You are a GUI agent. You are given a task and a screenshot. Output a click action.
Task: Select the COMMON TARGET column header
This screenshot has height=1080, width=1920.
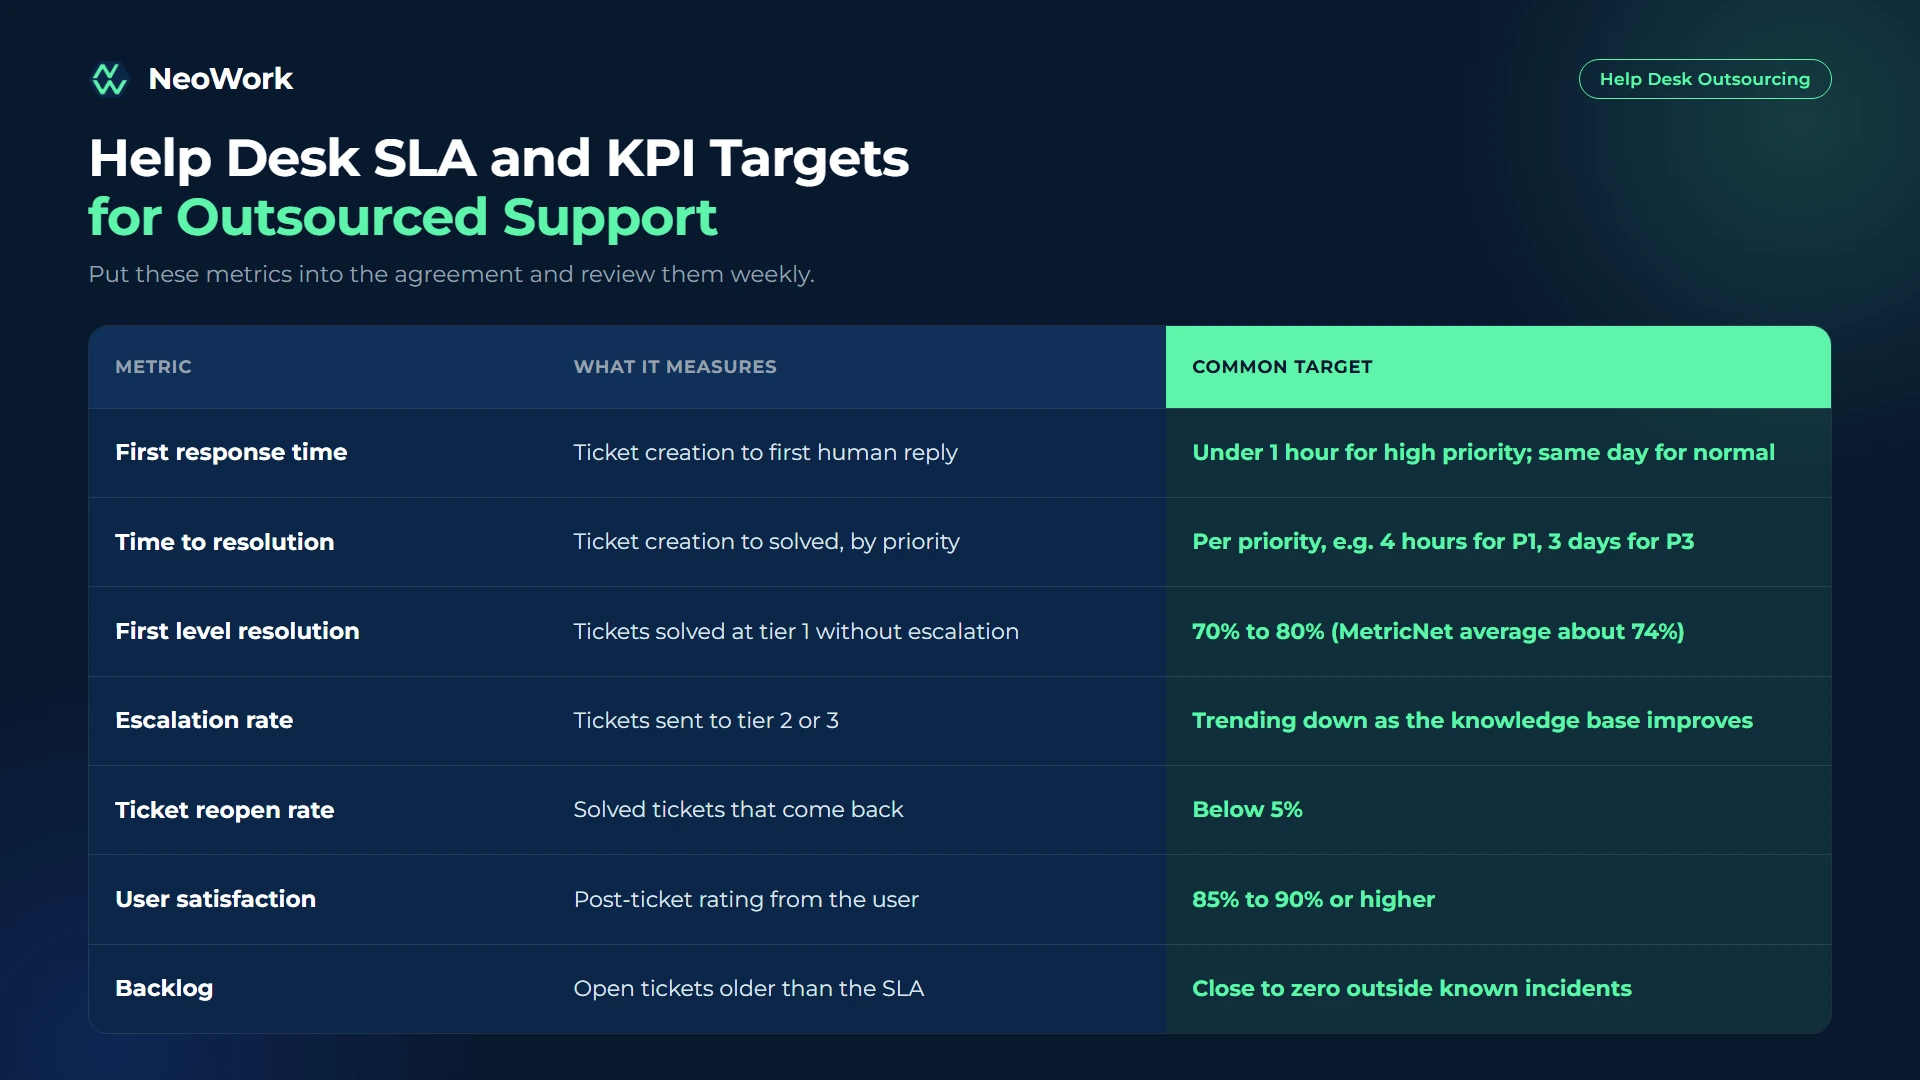click(1282, 367)
